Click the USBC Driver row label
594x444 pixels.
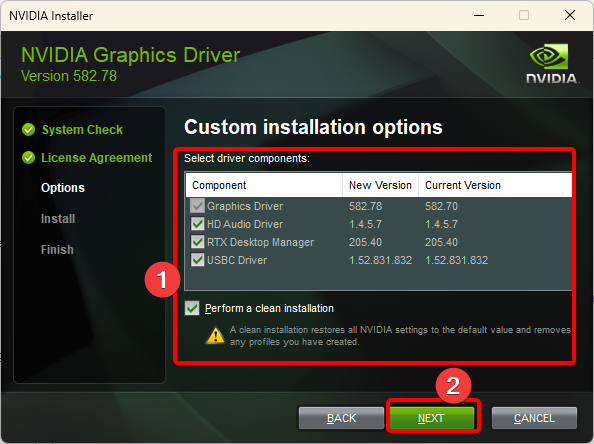[x=237, y=260]
